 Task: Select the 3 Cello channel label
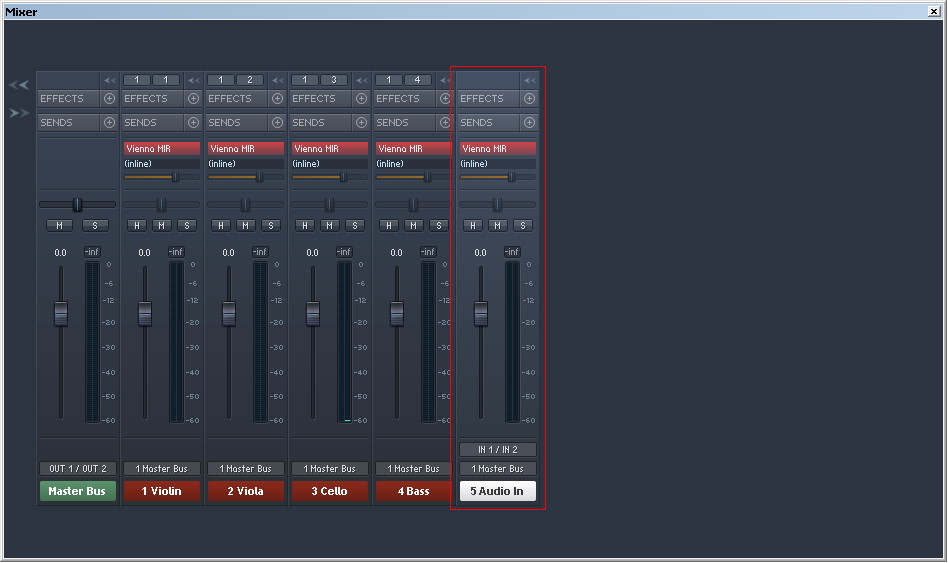pos(330,491)
